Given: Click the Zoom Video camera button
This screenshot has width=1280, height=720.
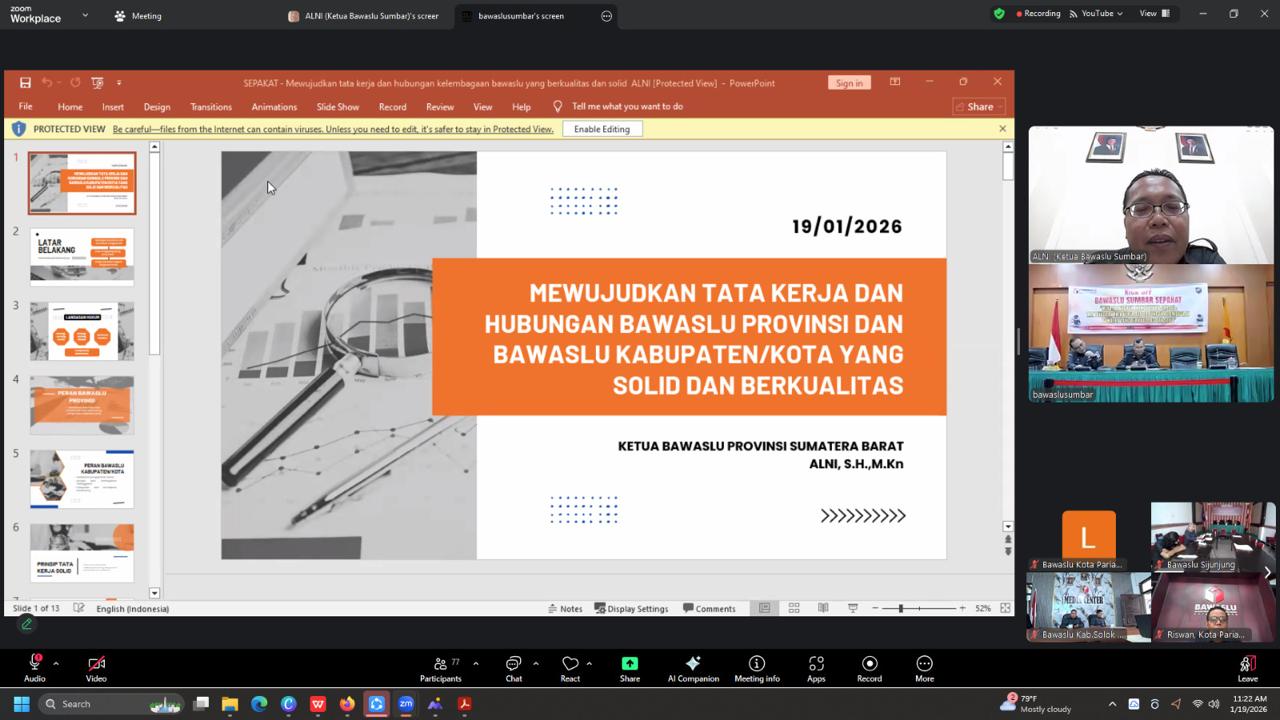Looking at the screenshot, I should pyautogui.click(x=96, y=668).
